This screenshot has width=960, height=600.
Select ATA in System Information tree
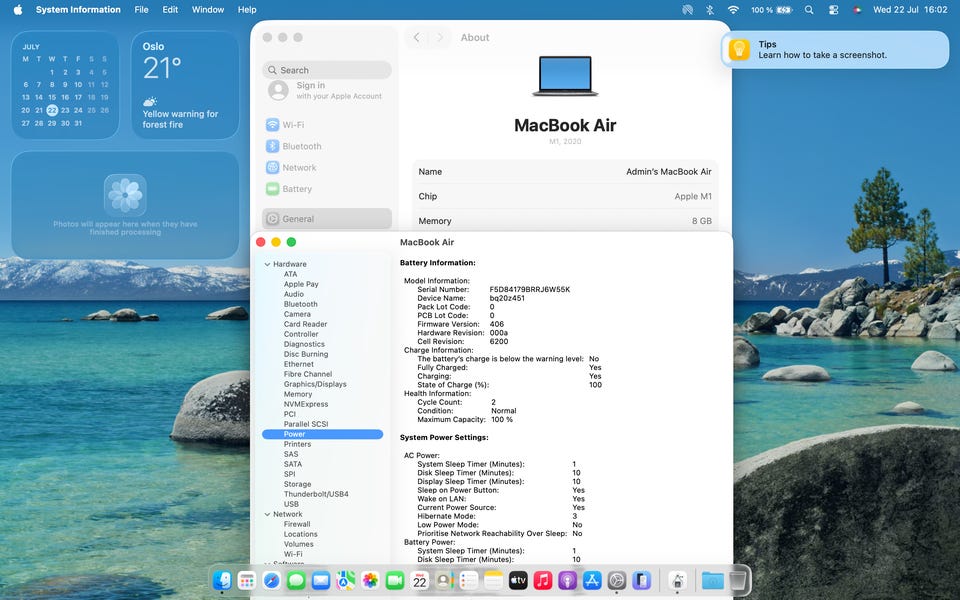coord(290,274)
